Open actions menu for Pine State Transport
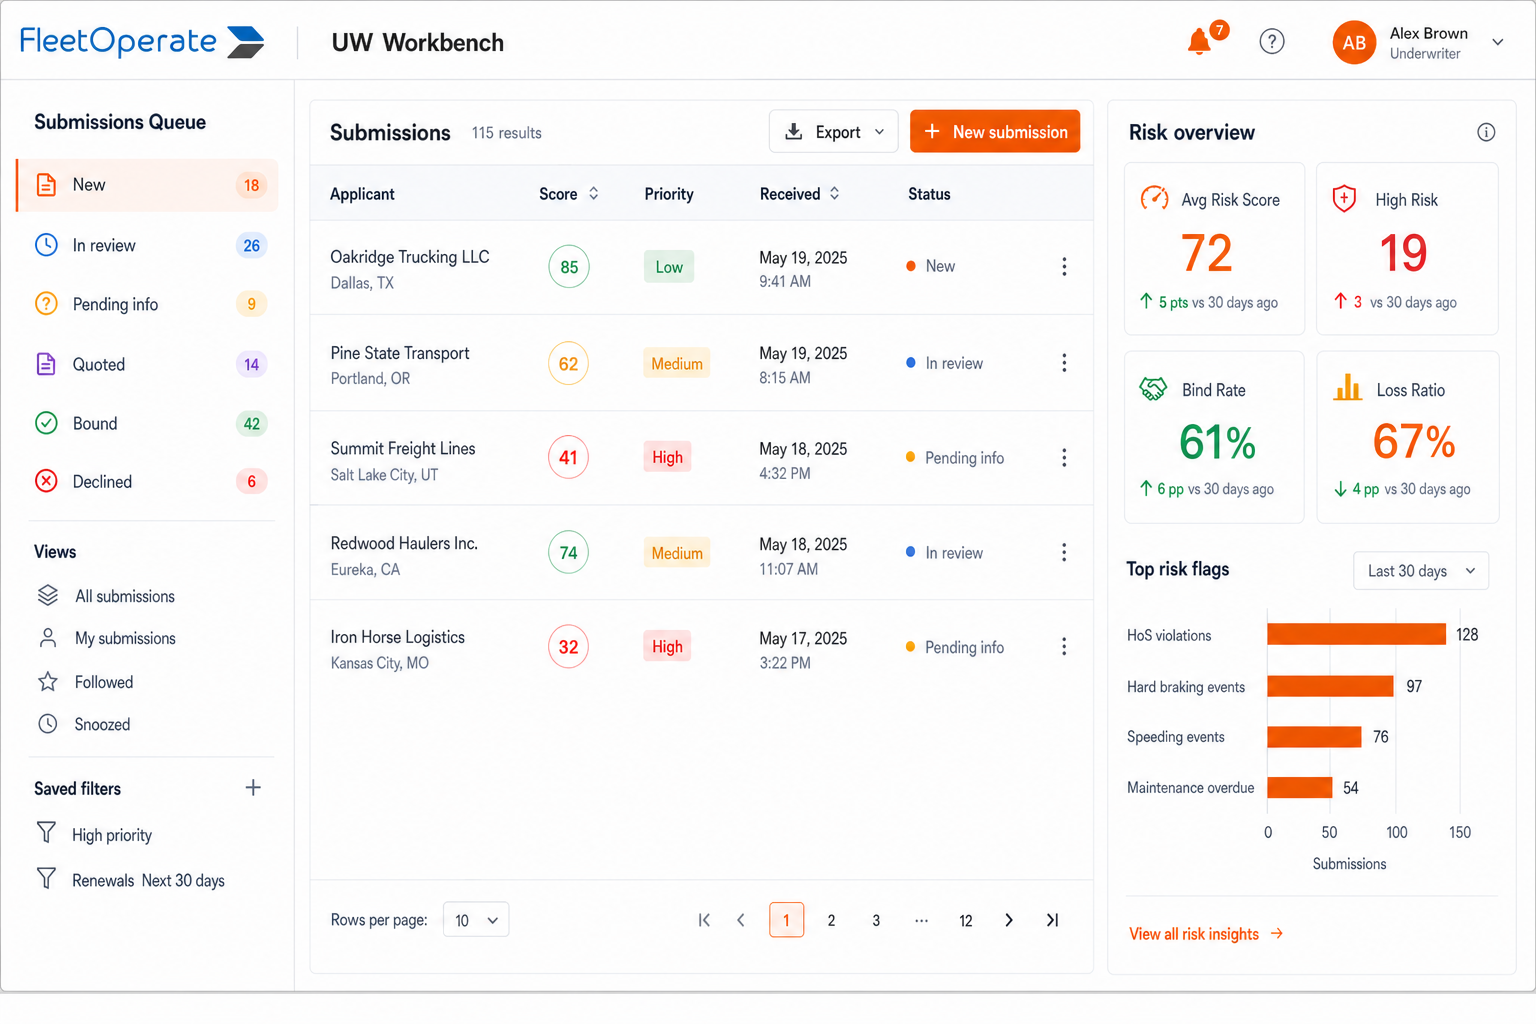 click(x=1064, y=363)
